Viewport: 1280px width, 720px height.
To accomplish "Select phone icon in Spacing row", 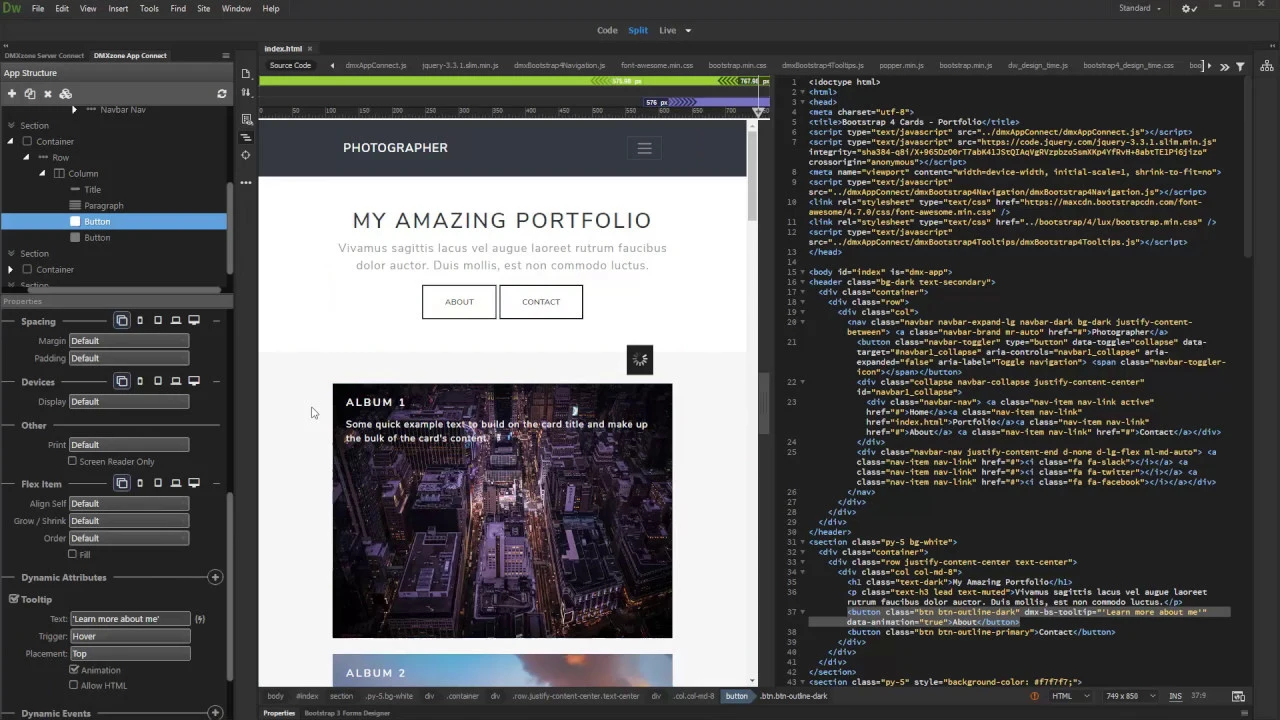I will point(140,321).
